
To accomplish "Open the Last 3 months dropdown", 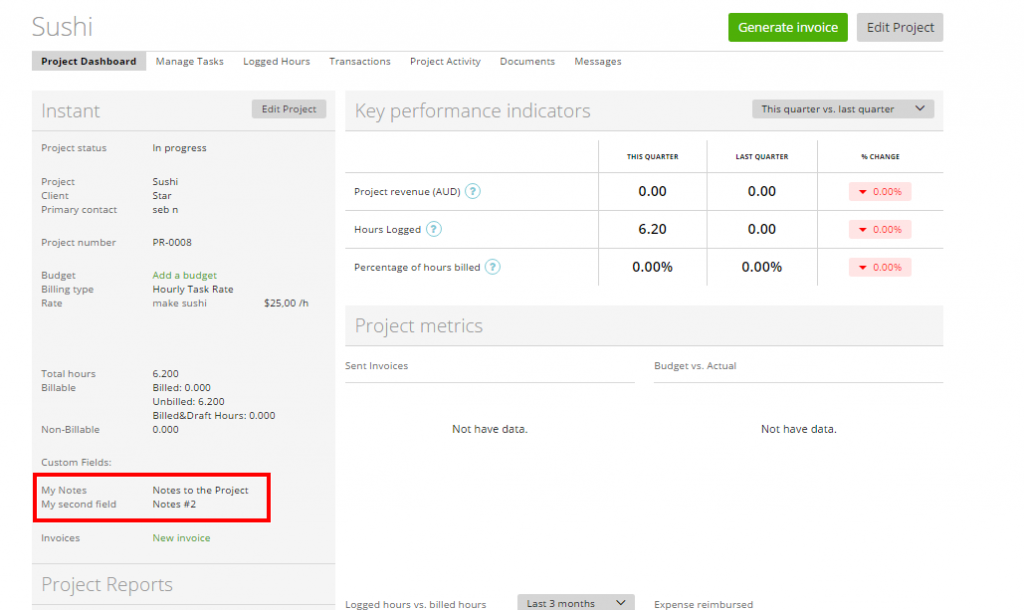I will 575,602.
